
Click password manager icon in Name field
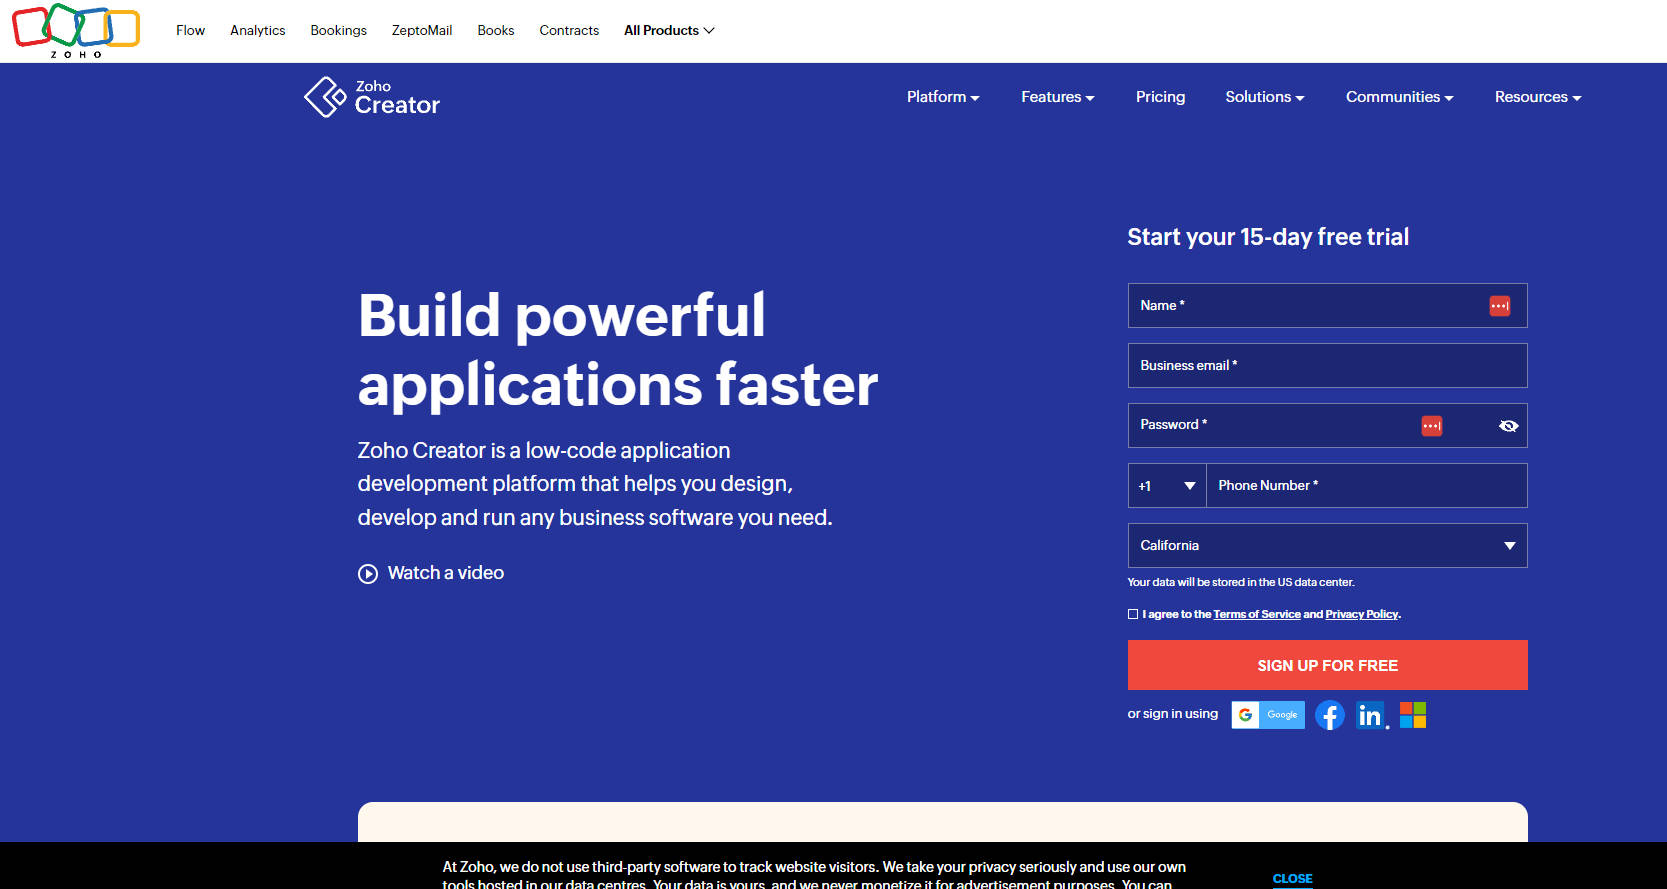tap(1499, 306)
